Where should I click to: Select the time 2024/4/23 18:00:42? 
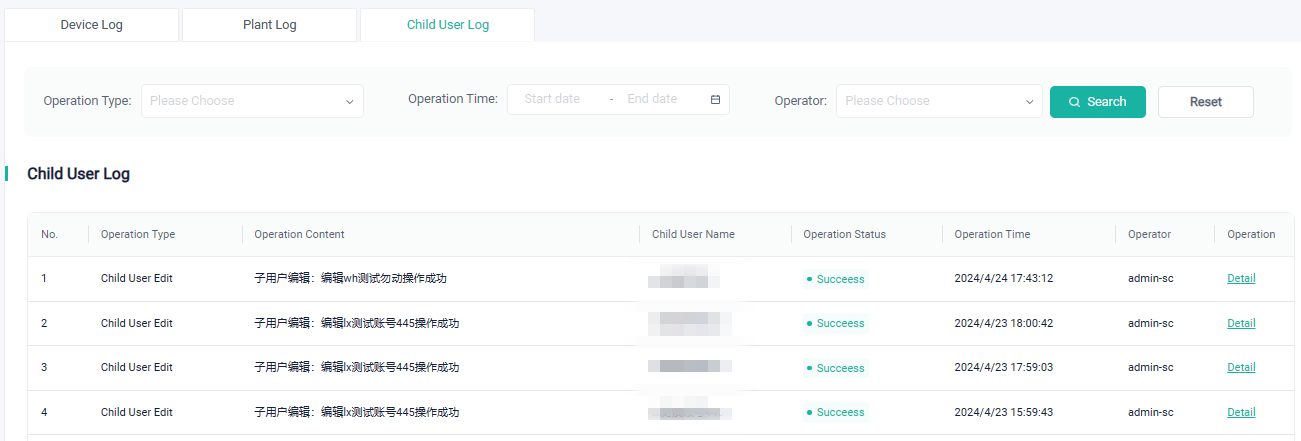coord(1003,323)
